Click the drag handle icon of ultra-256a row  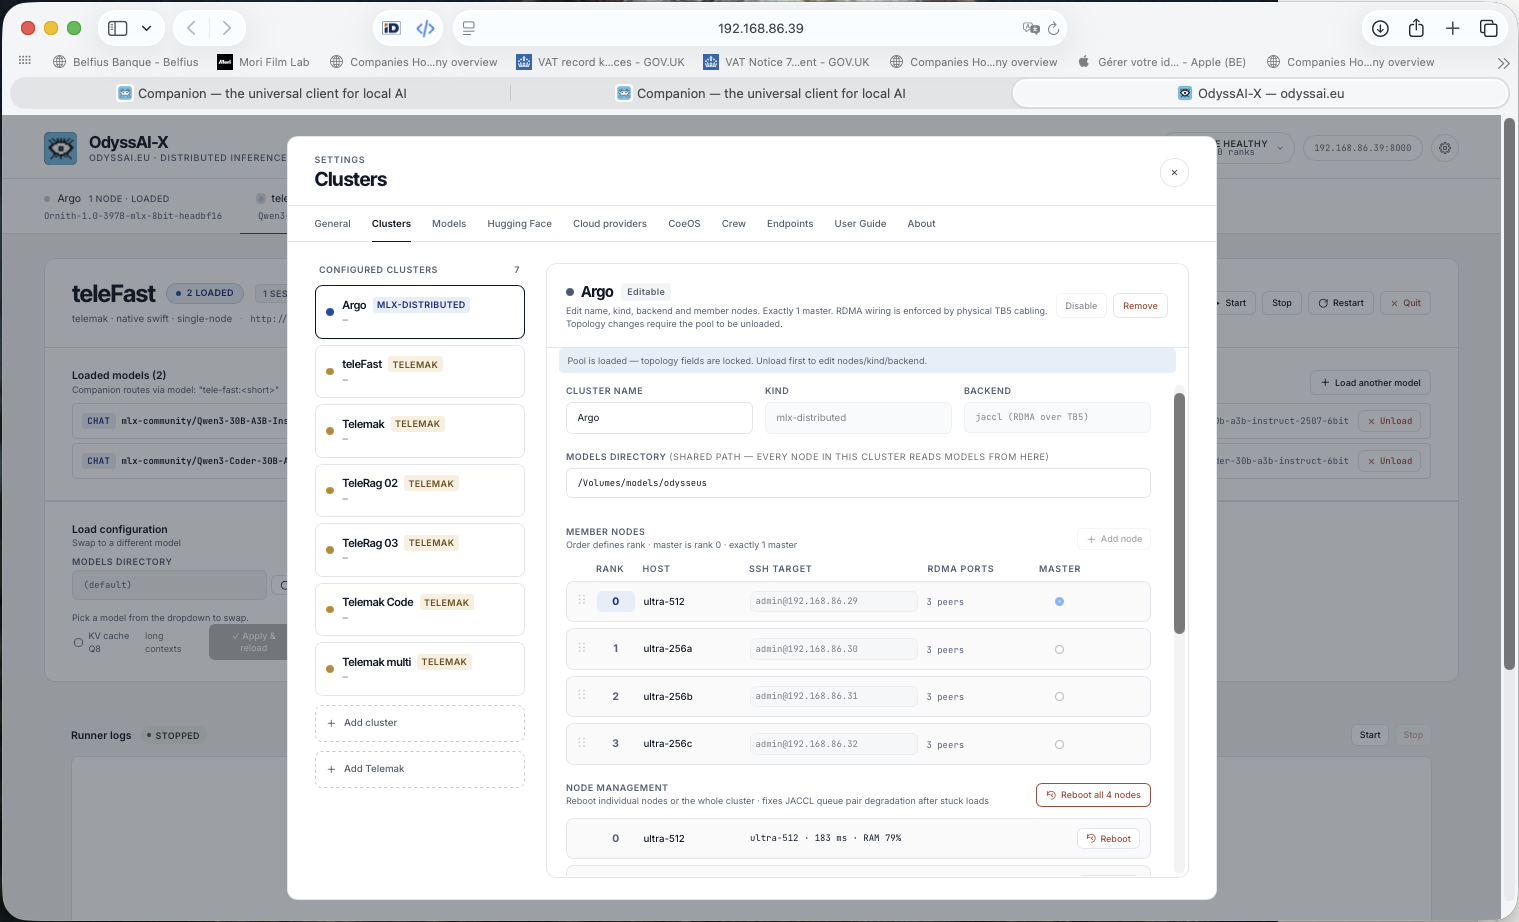[x=582, y=648]
